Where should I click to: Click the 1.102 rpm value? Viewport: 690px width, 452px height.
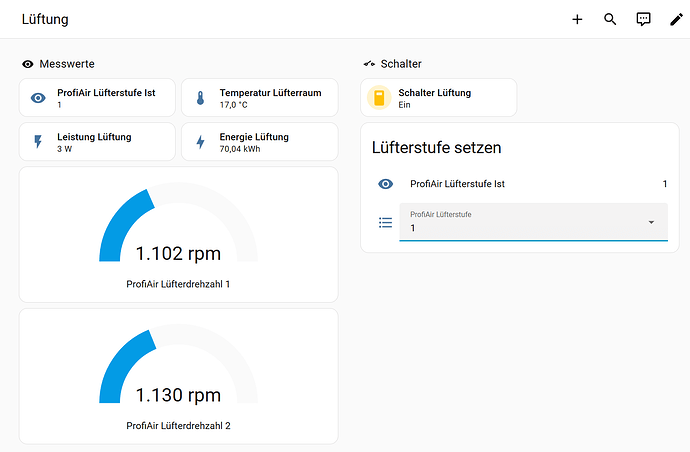tap(178, 254)
